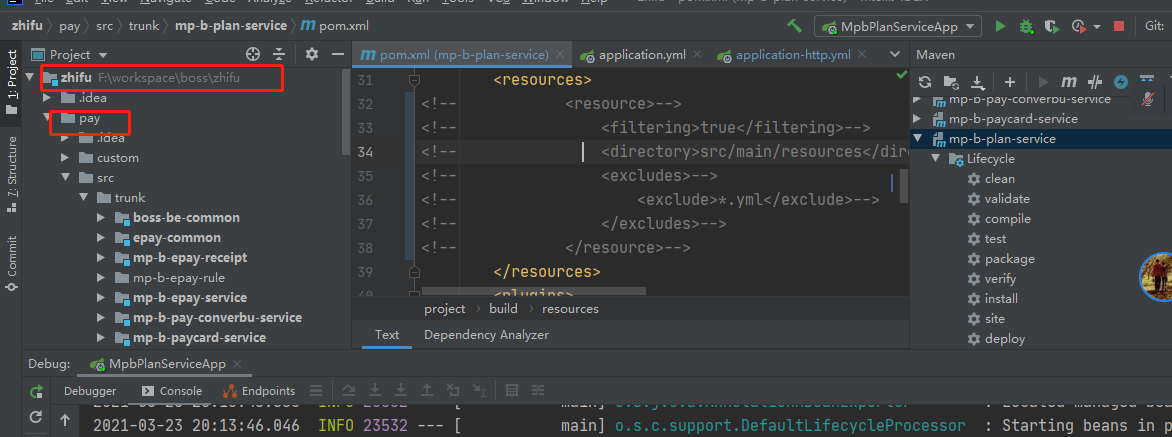Reload all Maven projects
The height and width of the screenshot is (437, 1172).
[925, 82]
